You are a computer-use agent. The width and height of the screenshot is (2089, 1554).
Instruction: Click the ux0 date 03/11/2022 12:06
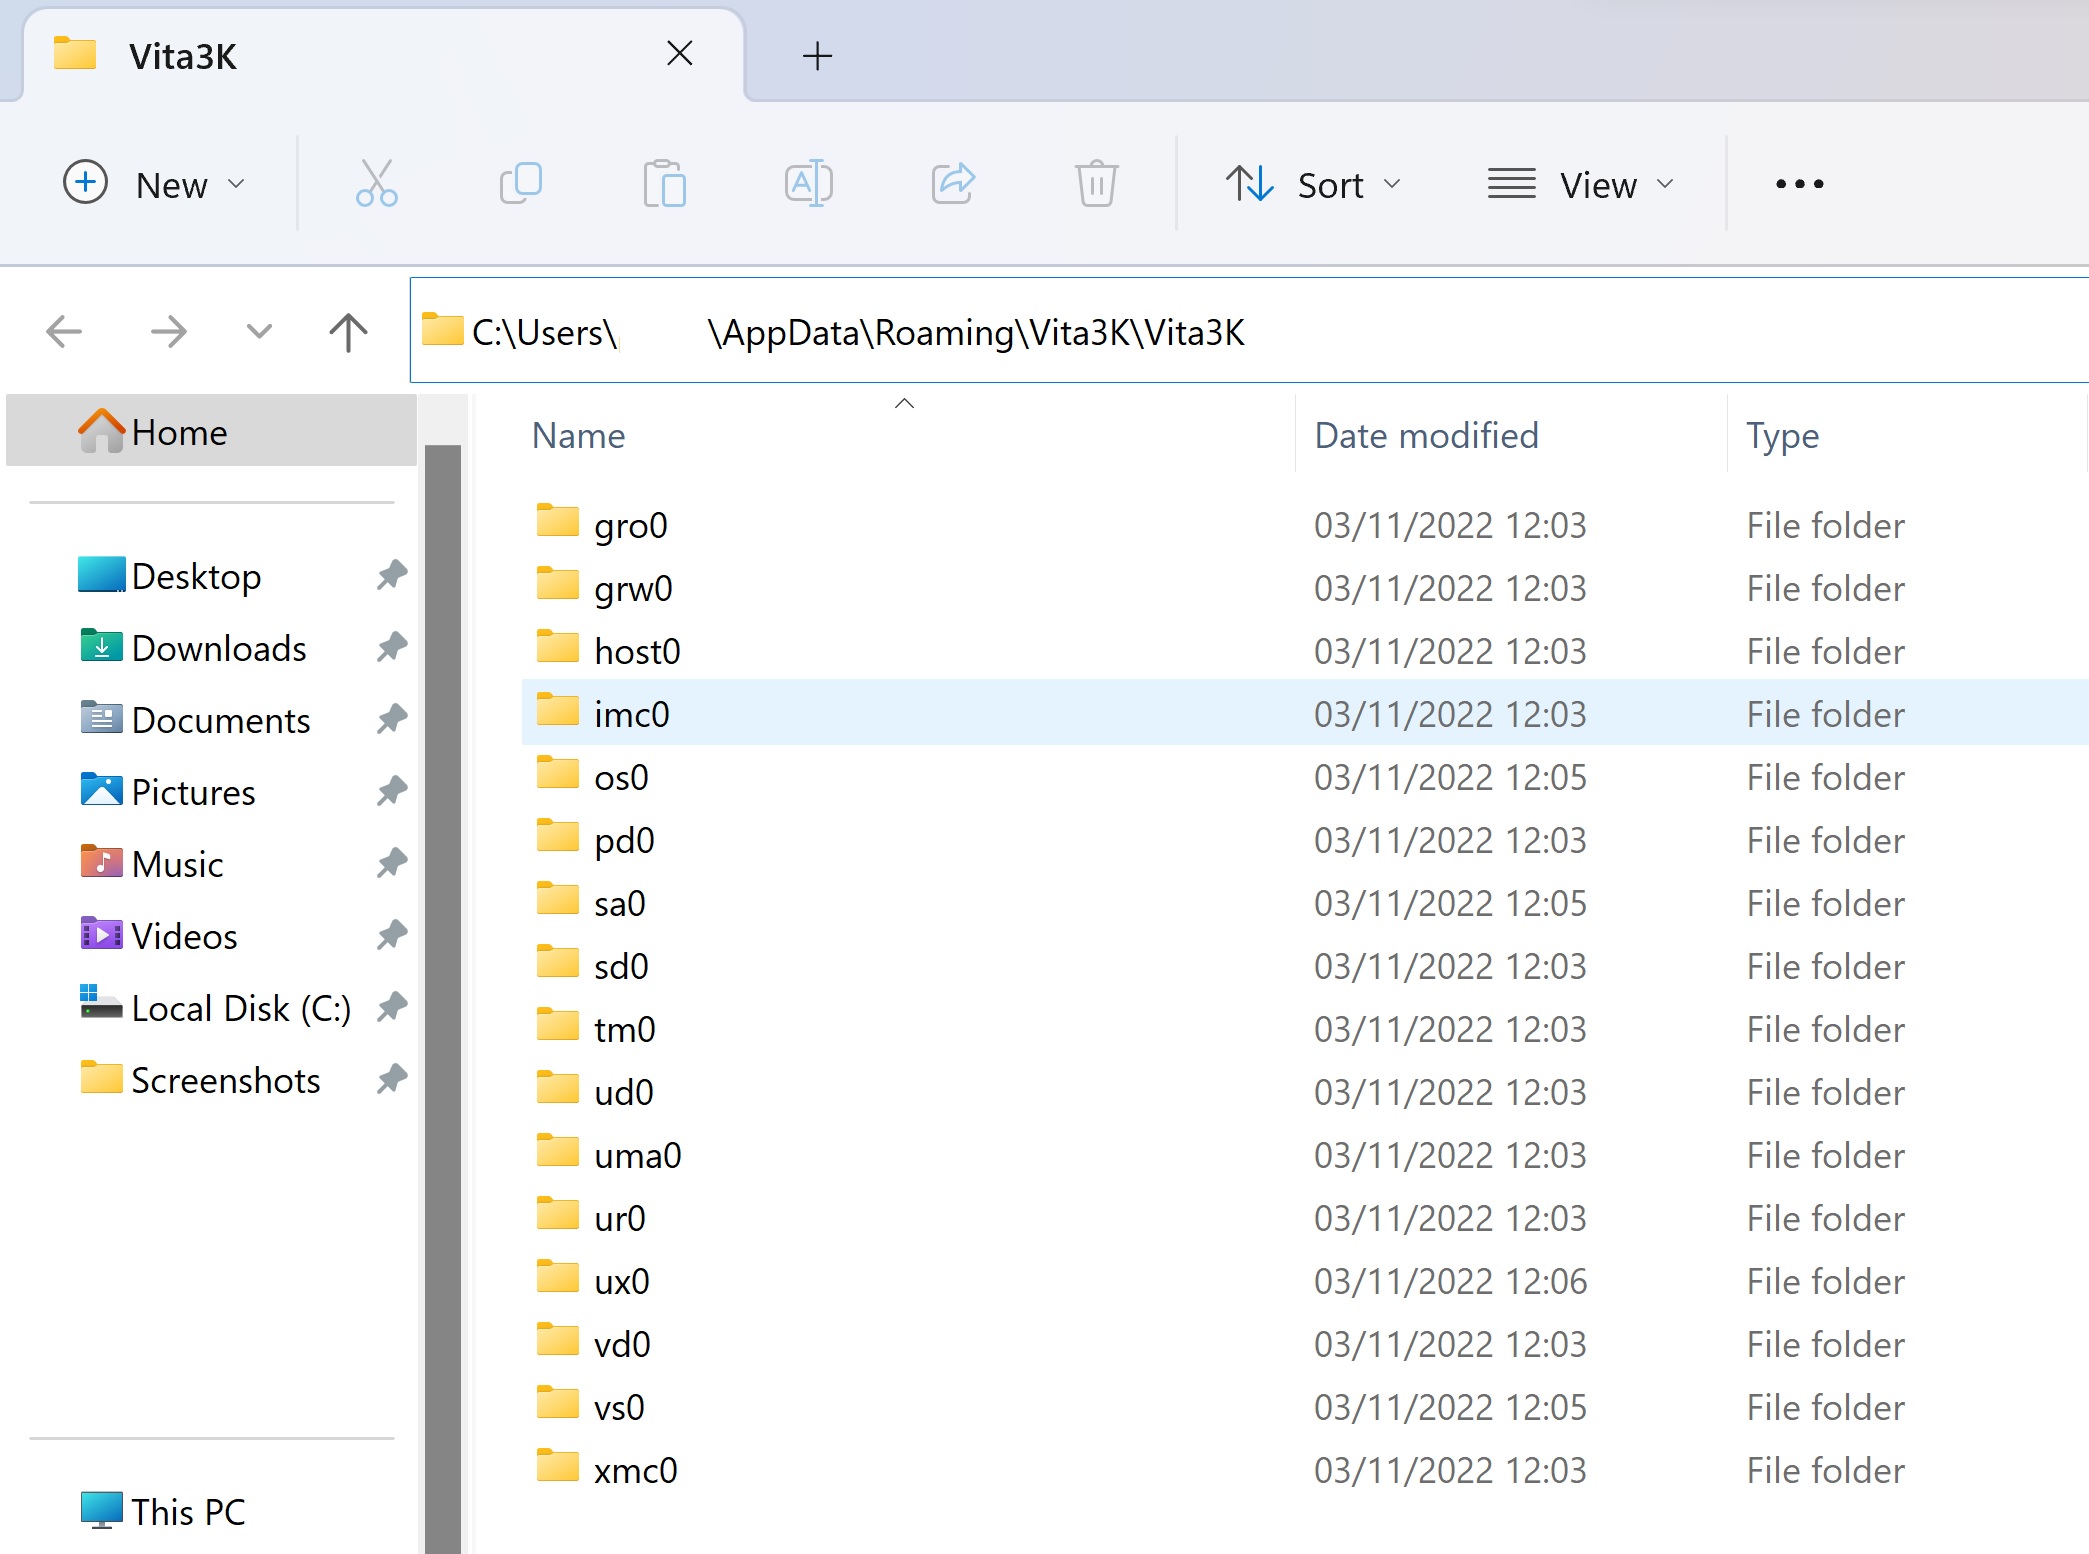point(1450,1280)
